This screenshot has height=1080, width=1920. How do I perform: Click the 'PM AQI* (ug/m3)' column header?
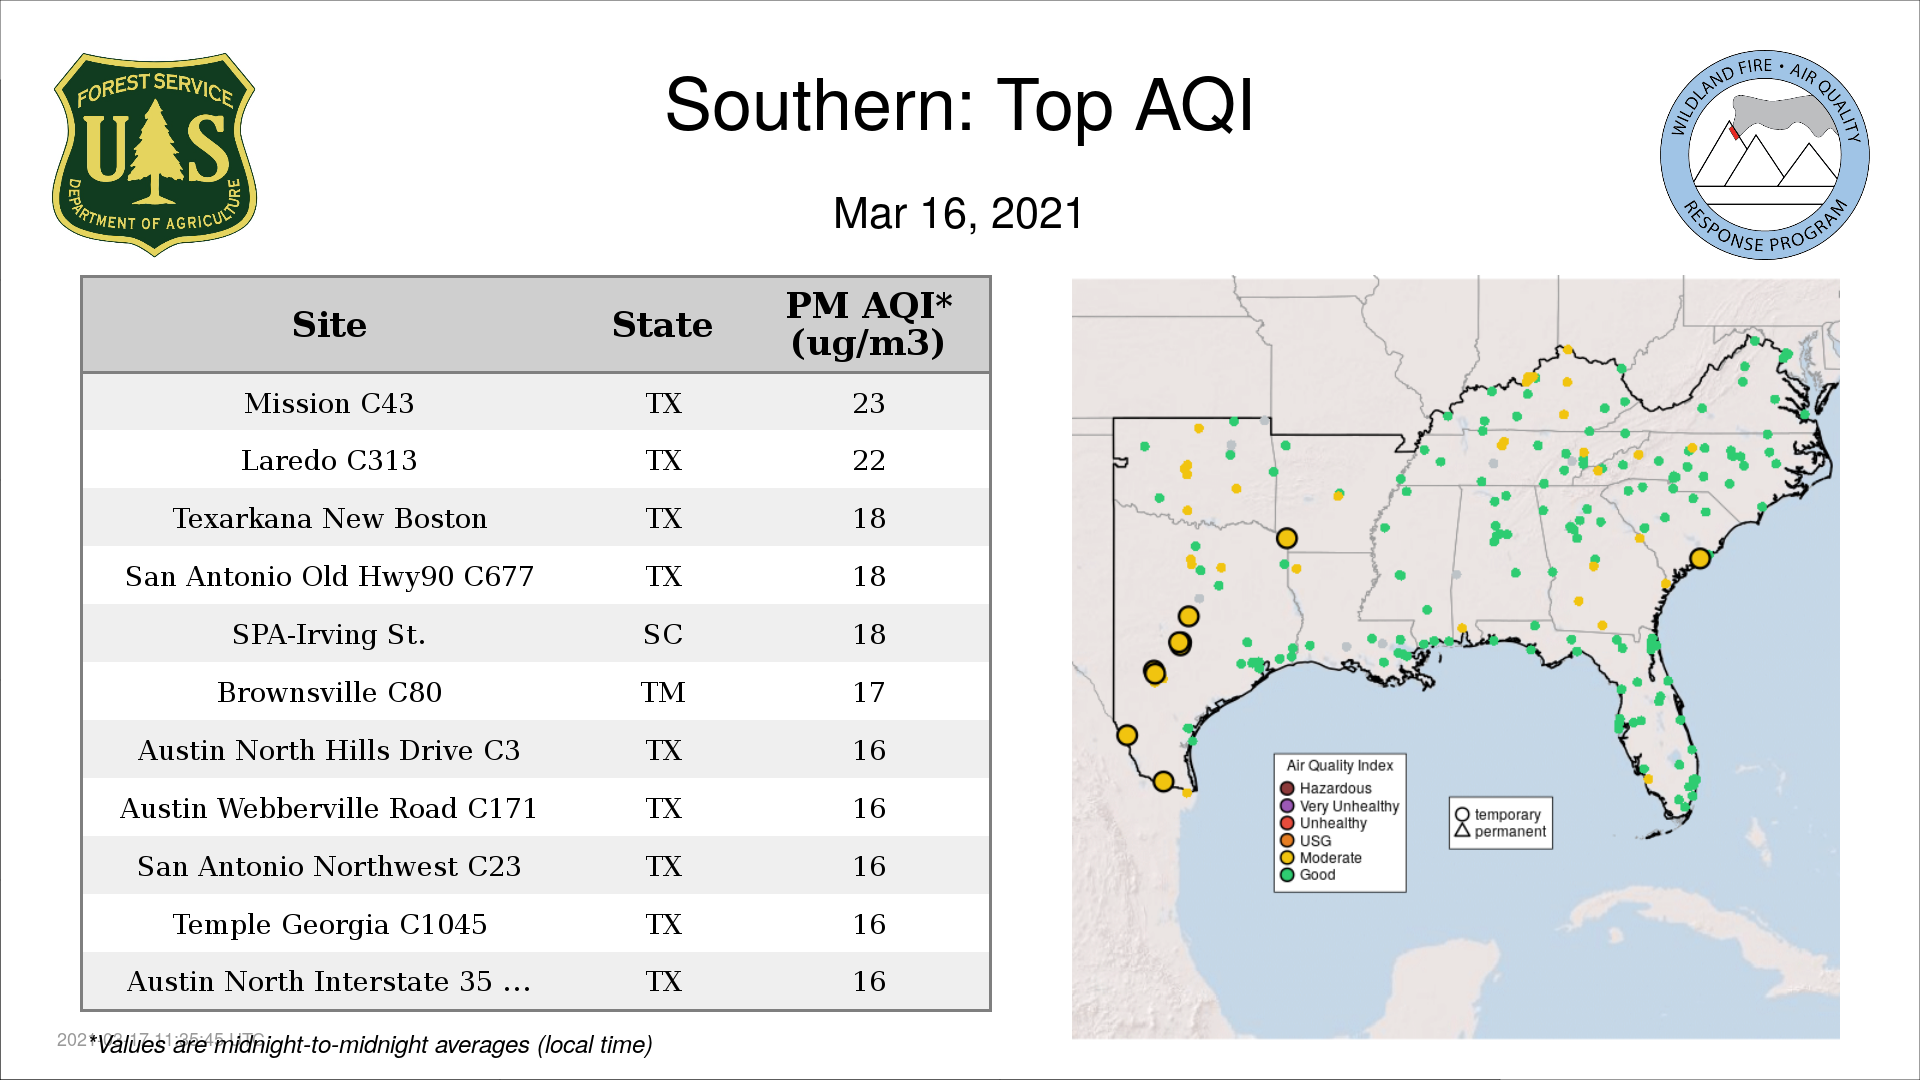click(x=868, y=324)
